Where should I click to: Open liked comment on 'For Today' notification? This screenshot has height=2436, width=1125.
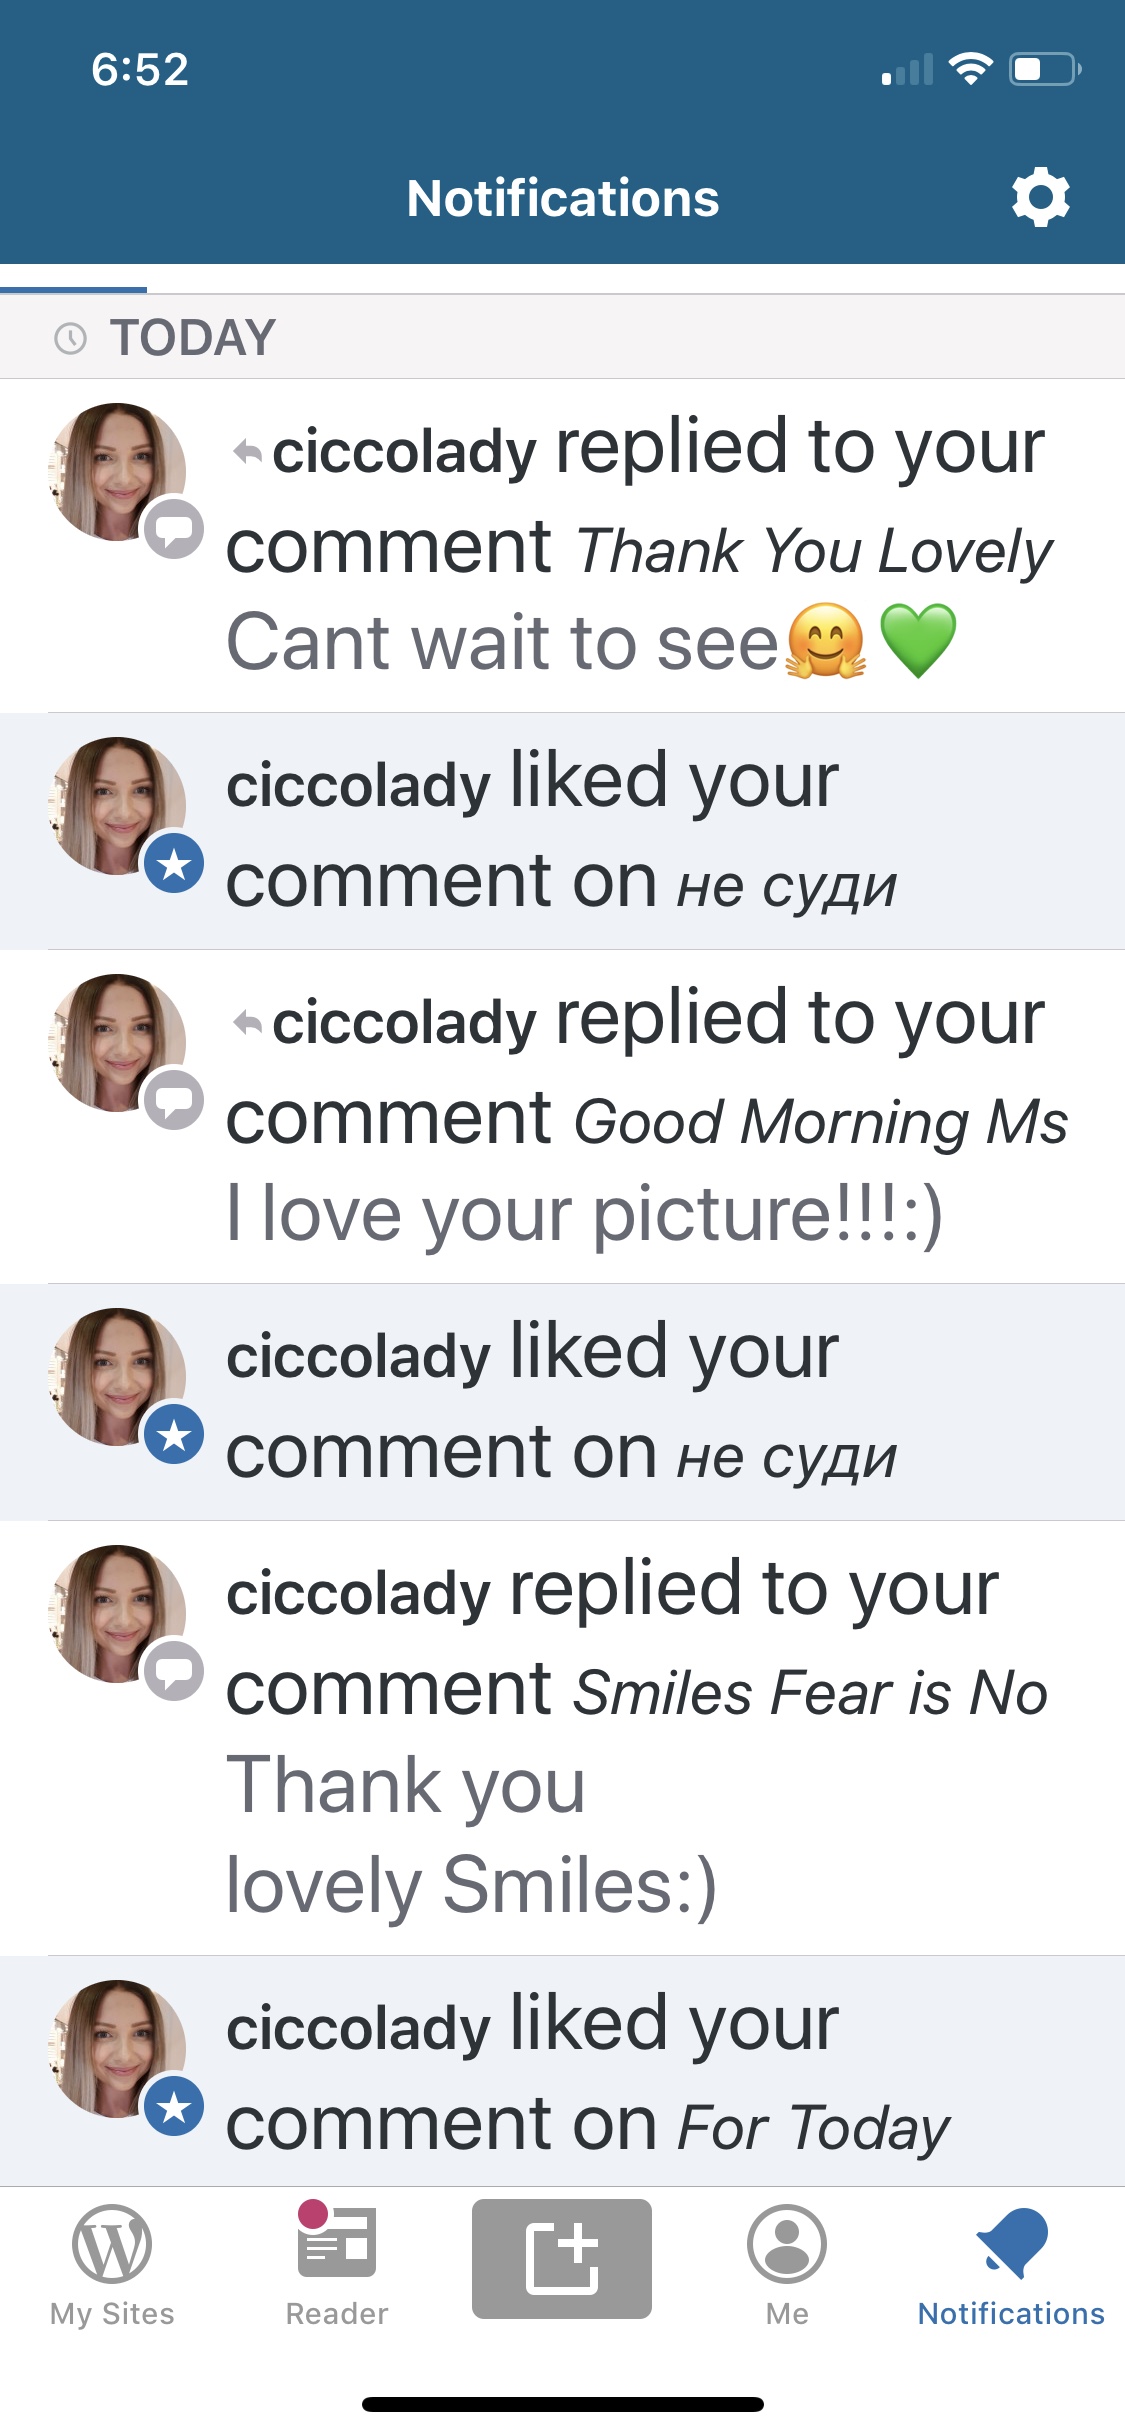[x=562, y=2072]
